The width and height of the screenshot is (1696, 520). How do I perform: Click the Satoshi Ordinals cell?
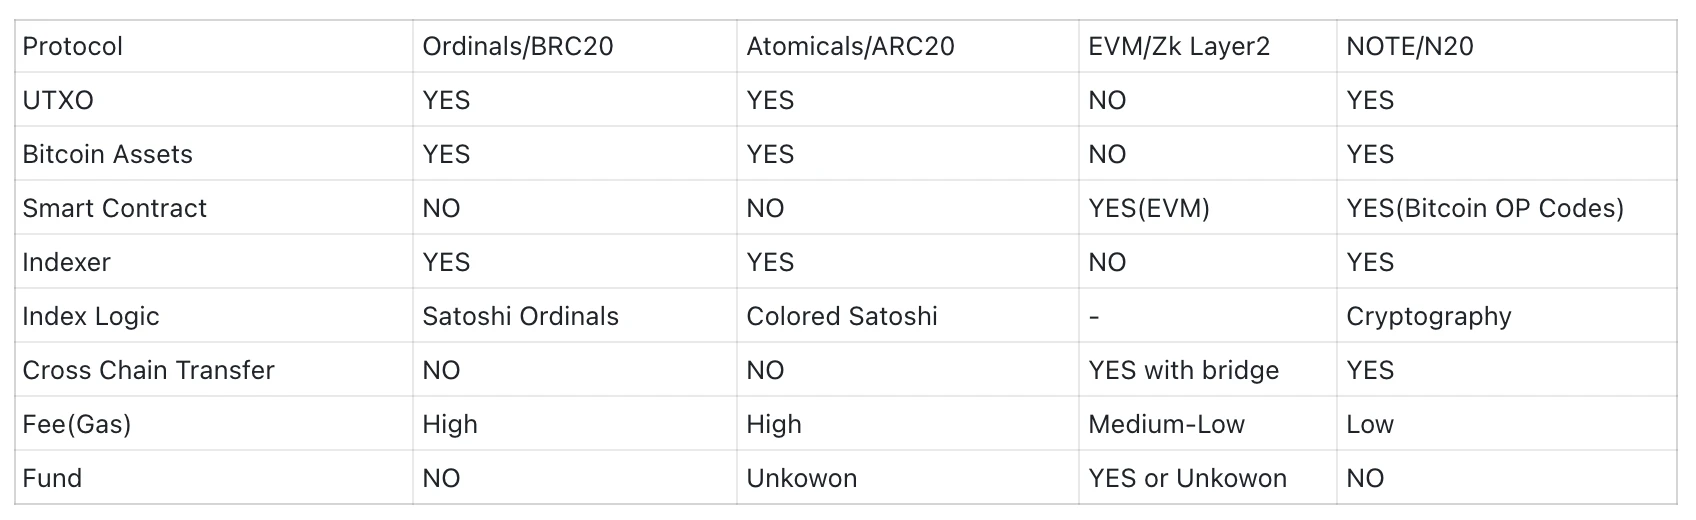pyautogui.click(x=520, y=316)
